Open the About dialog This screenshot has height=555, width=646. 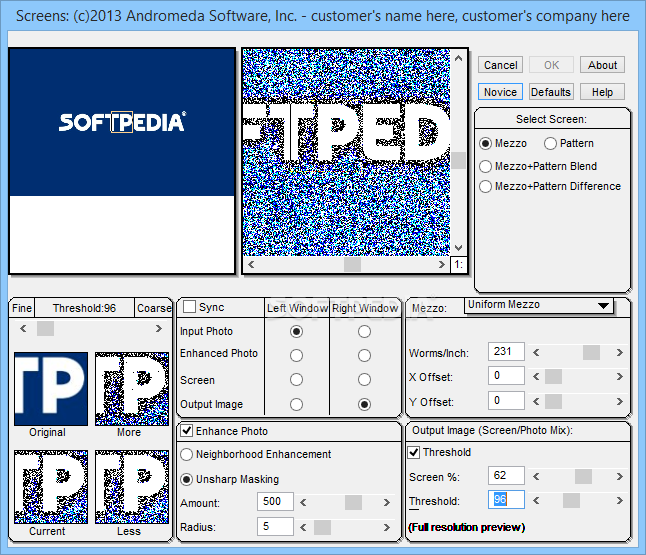coord(602,65)
